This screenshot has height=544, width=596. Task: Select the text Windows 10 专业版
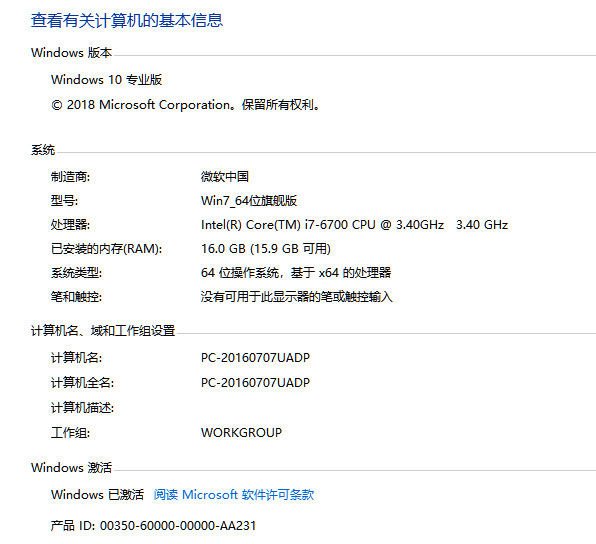click(106, 79)
